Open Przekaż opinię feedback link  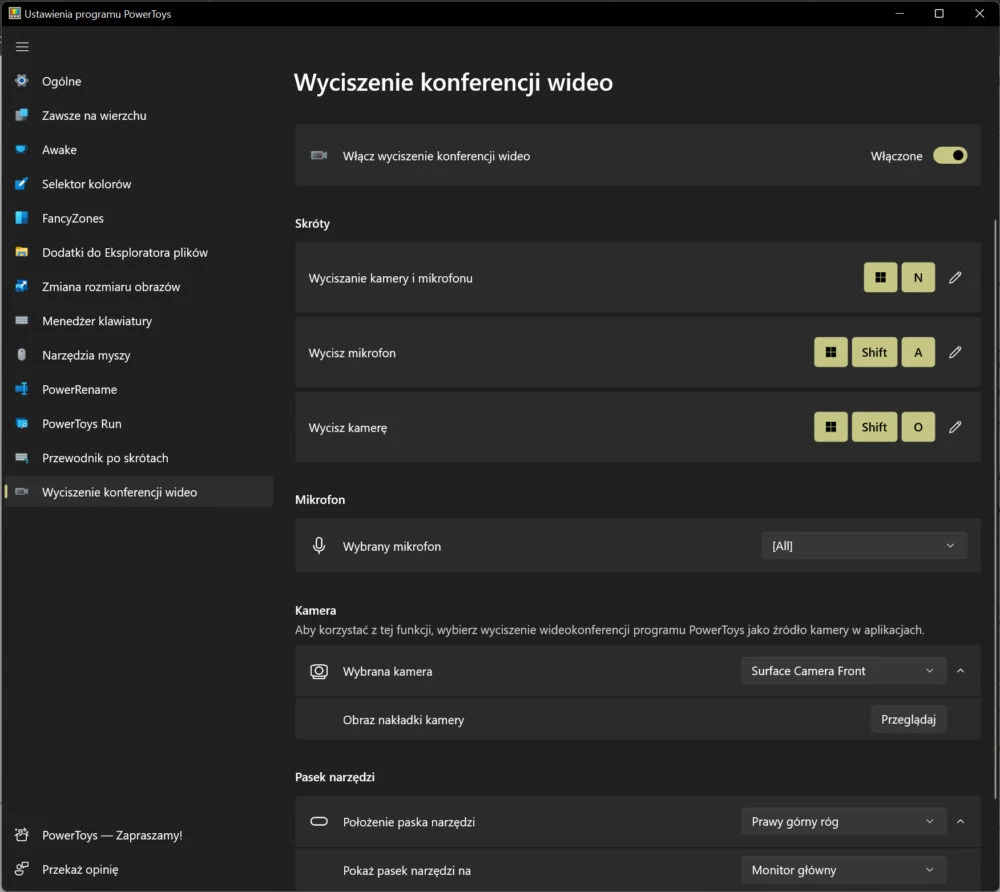coord(139,869)
